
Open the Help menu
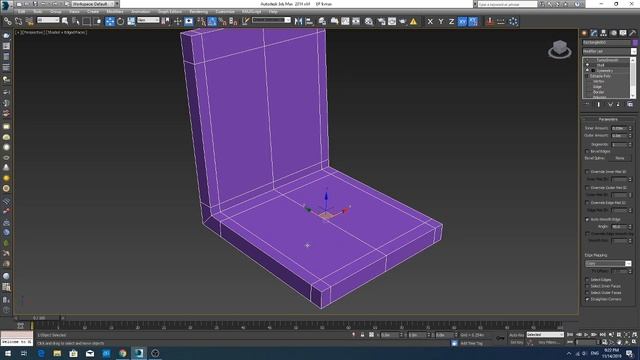[x=273, y=12]
